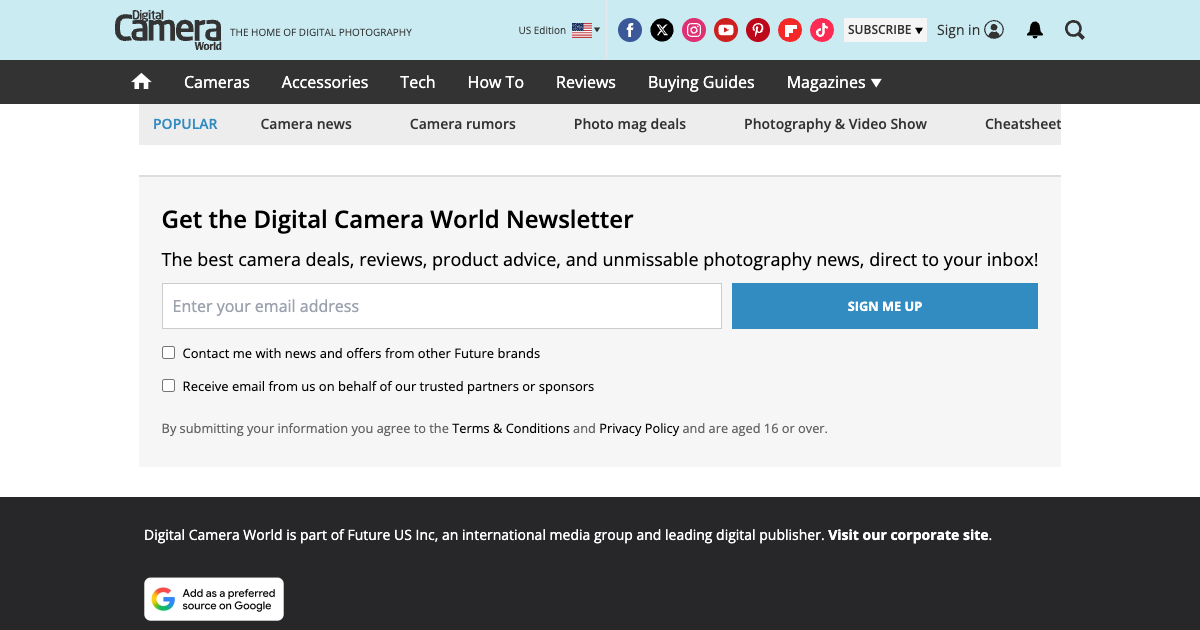Select the home icon in navigation
The height and width of the screenshot is (630, 1200).
pyautogui.click(x=141, y=81)
